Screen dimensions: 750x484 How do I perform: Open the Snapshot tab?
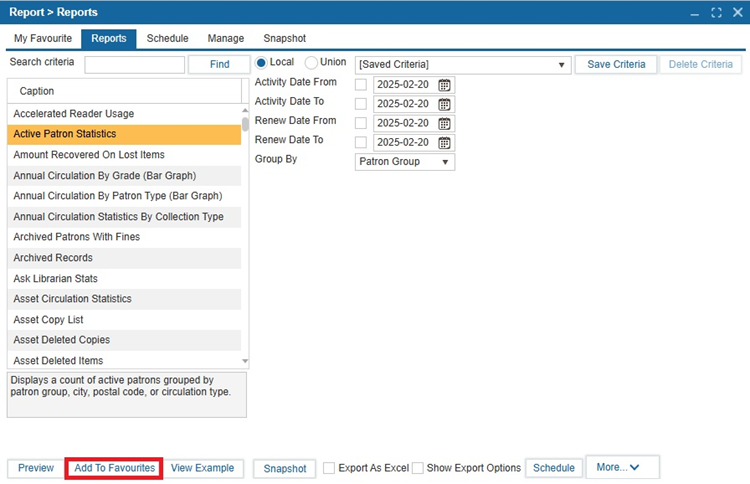[285, 38]
